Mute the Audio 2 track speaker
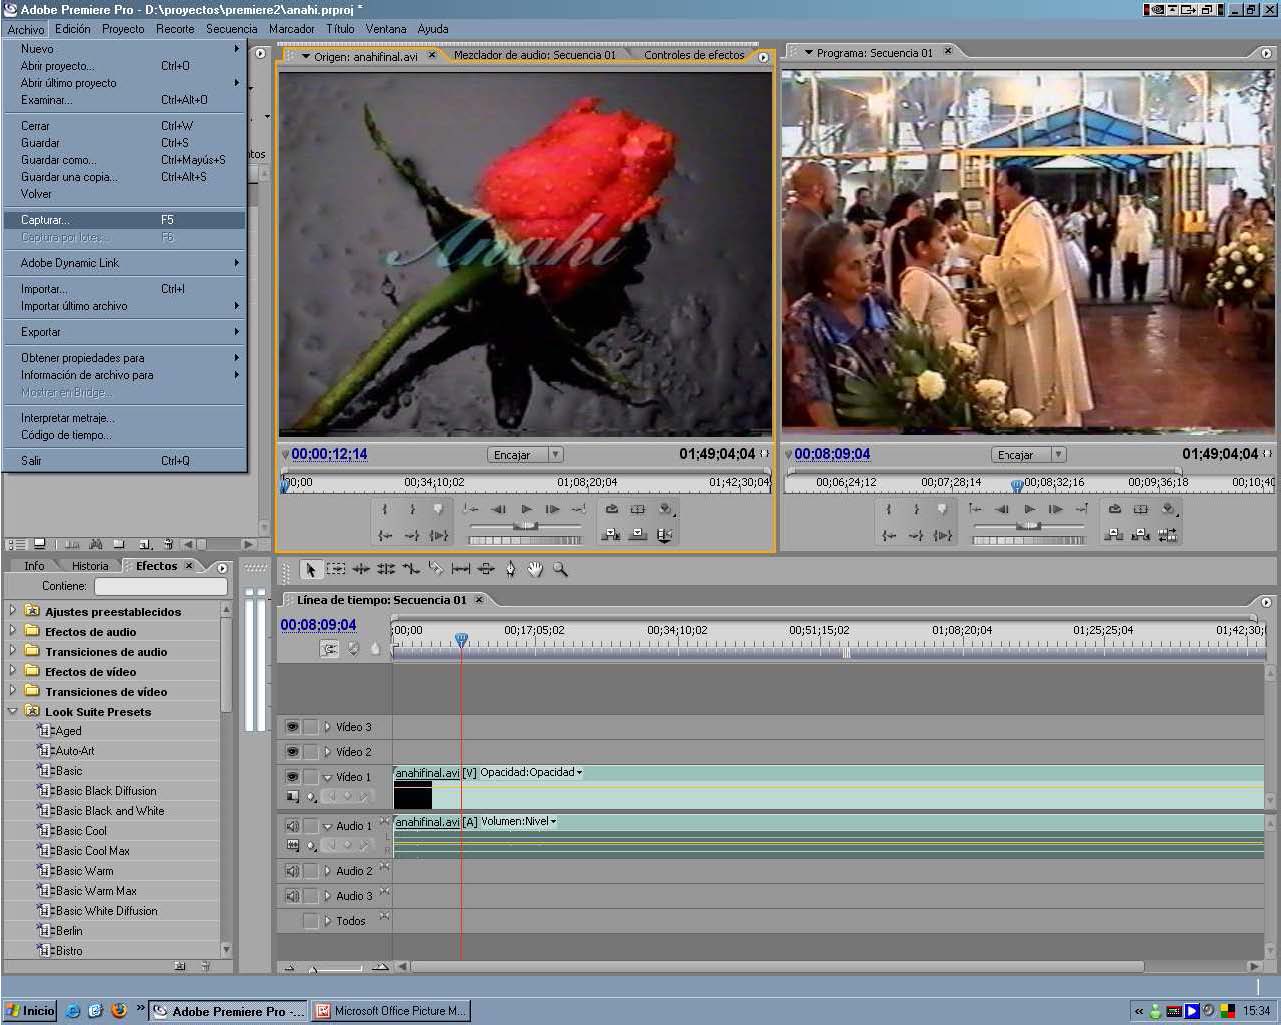Viewport: 1281px width, 1025px height. pyautogui.click(x=292, y=871)
